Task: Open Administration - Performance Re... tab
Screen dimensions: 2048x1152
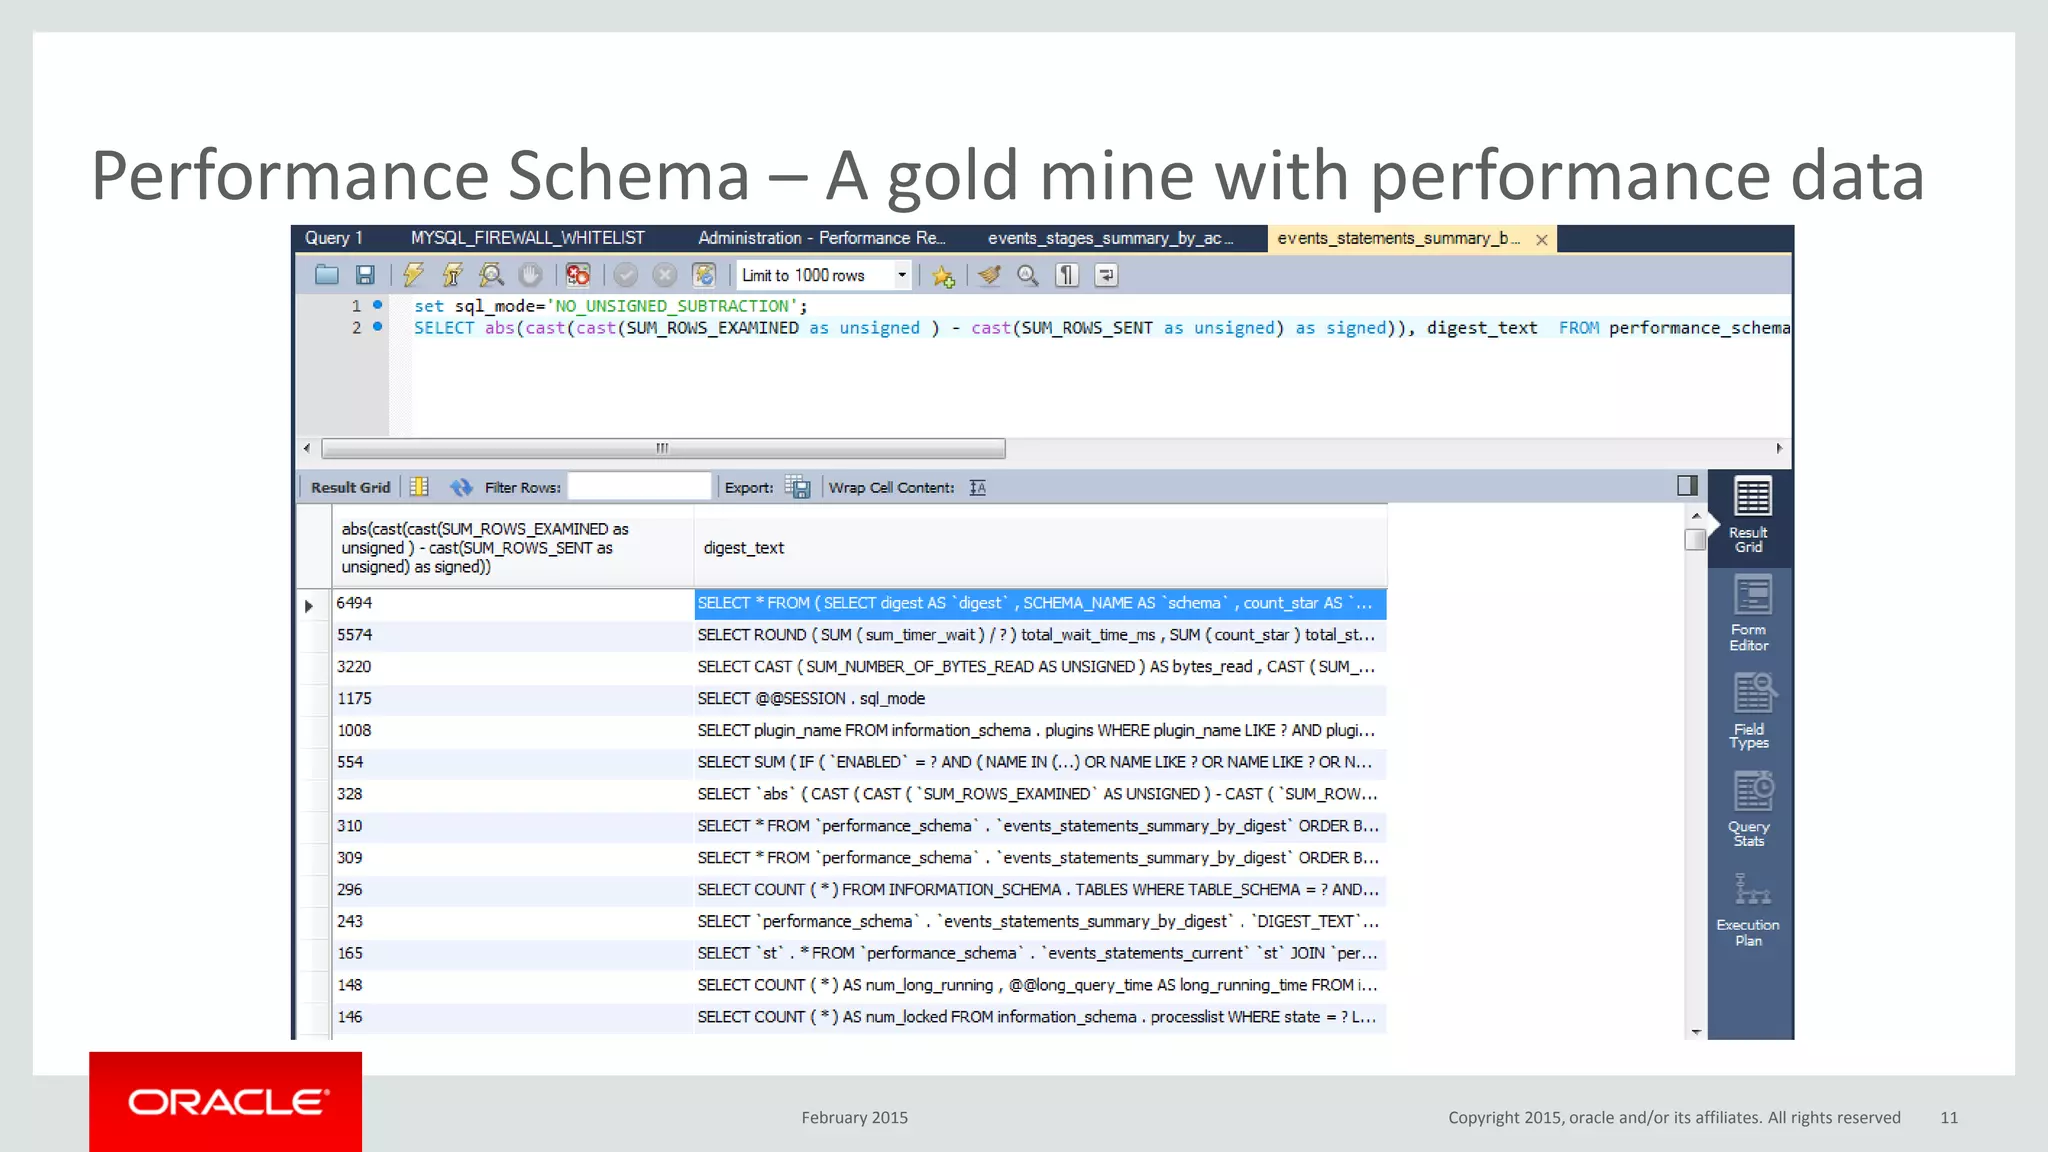Action: click(x=821, y=238)
